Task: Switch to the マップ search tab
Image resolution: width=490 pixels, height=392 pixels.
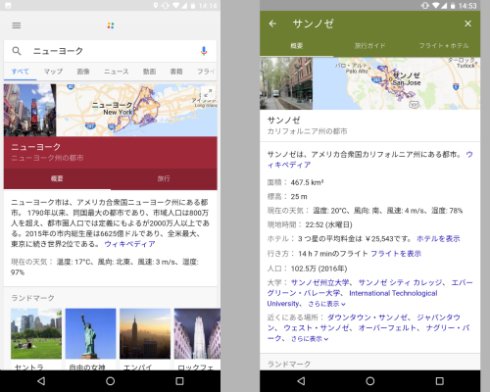Action: coord(53,71)
